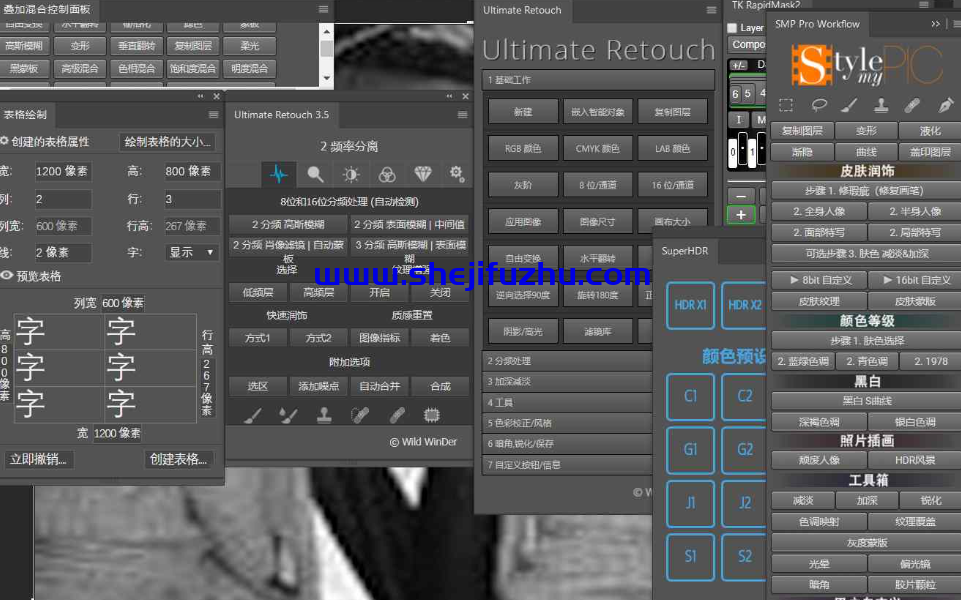
Task: Click the gear icon beside 创建的表格属性
Action: [x=4, y=141]
